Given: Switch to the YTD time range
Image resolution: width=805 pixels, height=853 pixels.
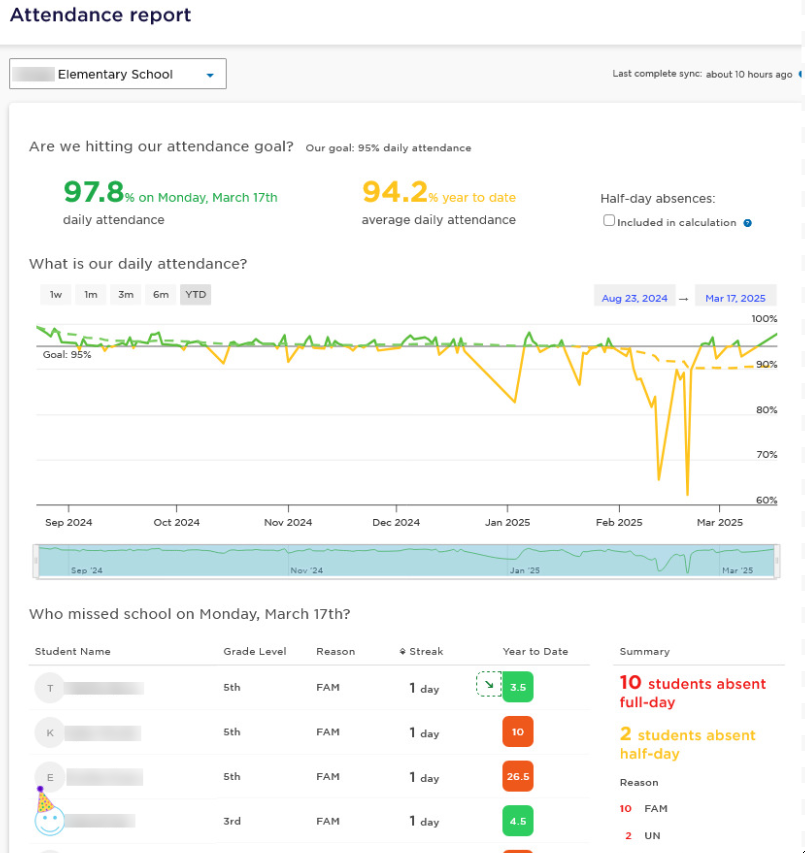Looking at the screenshot, I should (x=195, y=294).
